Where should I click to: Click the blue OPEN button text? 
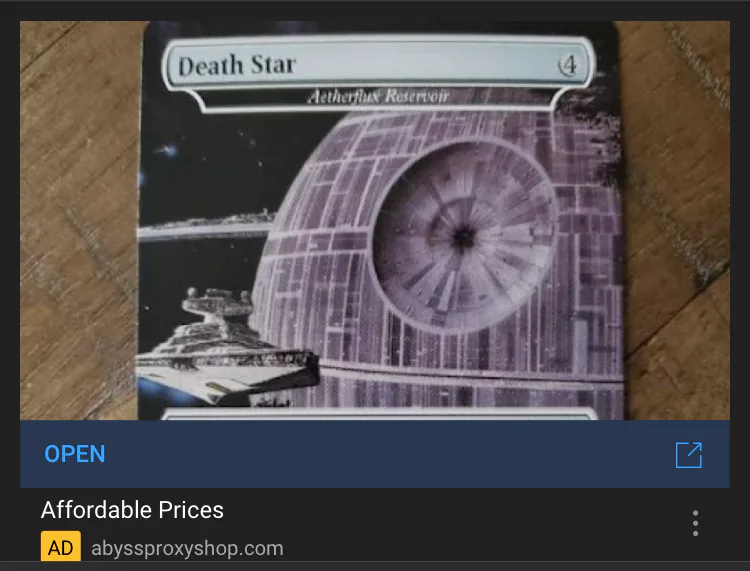pyautogui.click(x=75, y=454)
